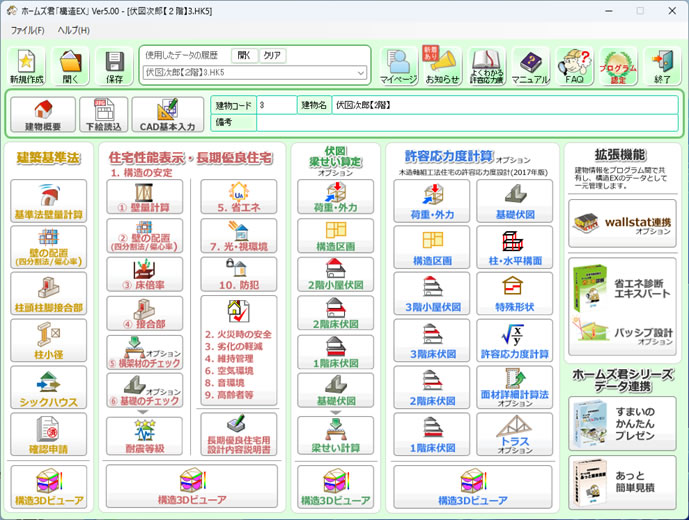
Task: Launch 省エネ診断エキスパート
Action: point(622,288)
